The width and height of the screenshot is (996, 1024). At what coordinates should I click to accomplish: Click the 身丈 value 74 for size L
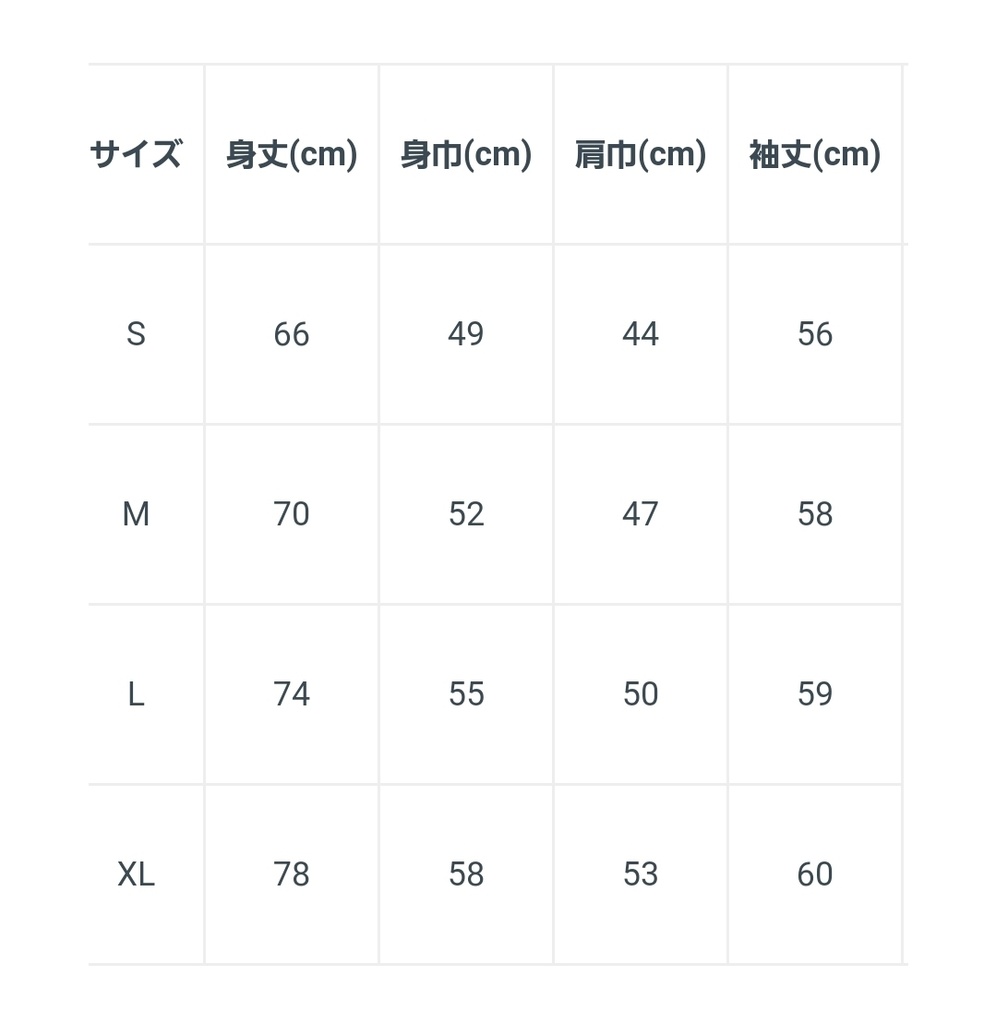(291, 694)
